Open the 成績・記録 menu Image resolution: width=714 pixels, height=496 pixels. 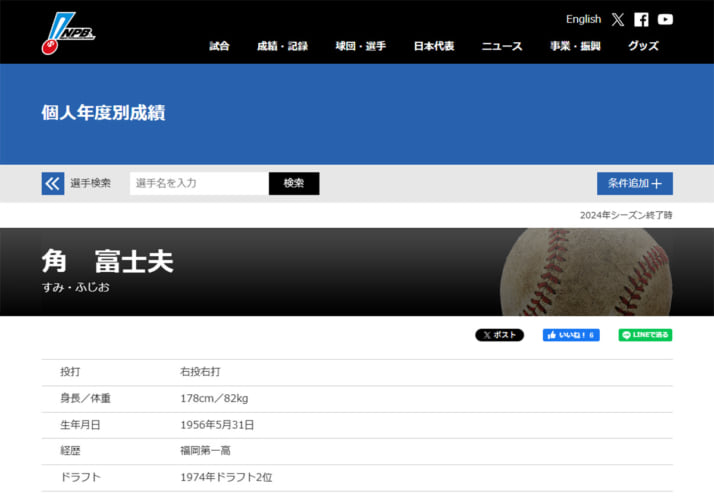(282, 46)
